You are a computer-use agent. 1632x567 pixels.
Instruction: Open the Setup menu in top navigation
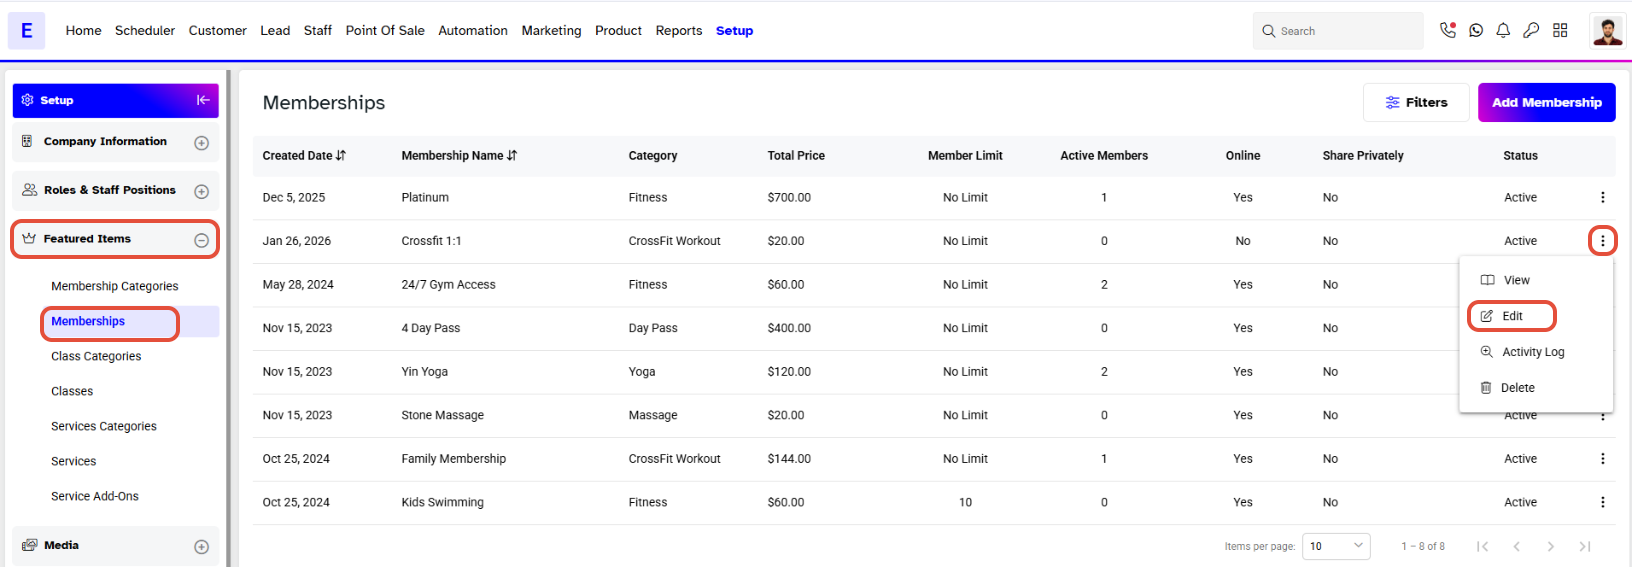[734, 31]
